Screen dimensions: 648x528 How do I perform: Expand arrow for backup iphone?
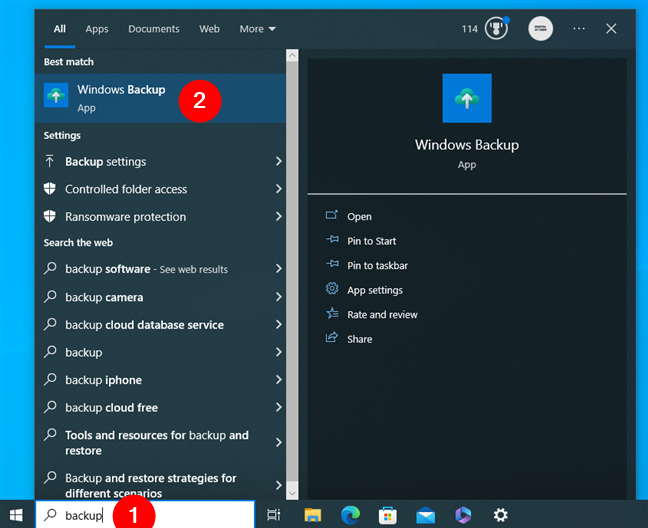[279, 380]
